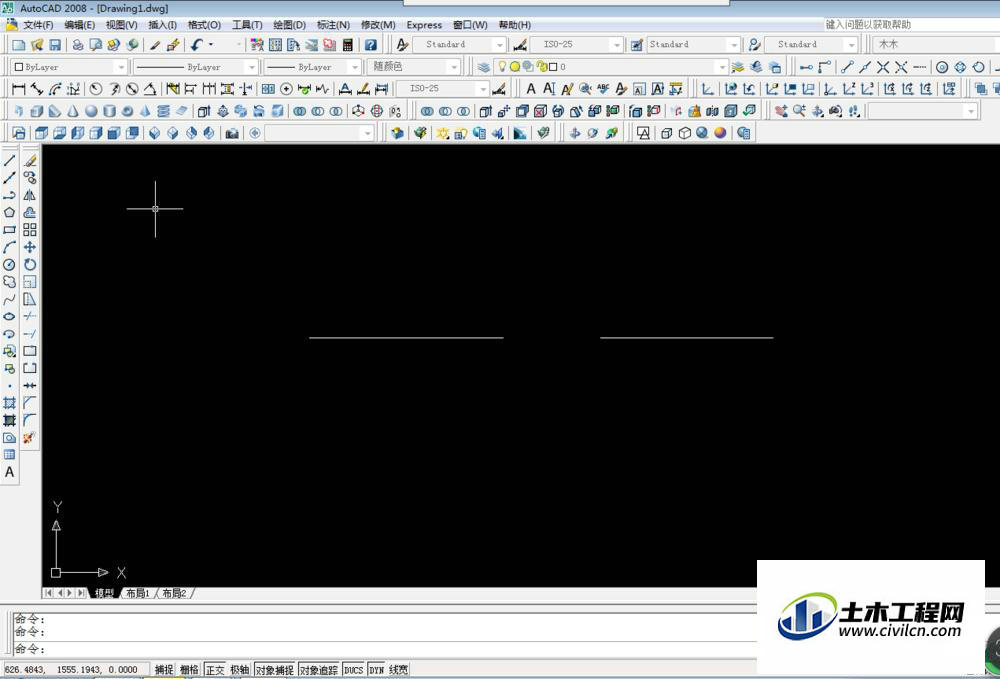
Task: Open the 修改(M) menu
Action: [378, 25]
